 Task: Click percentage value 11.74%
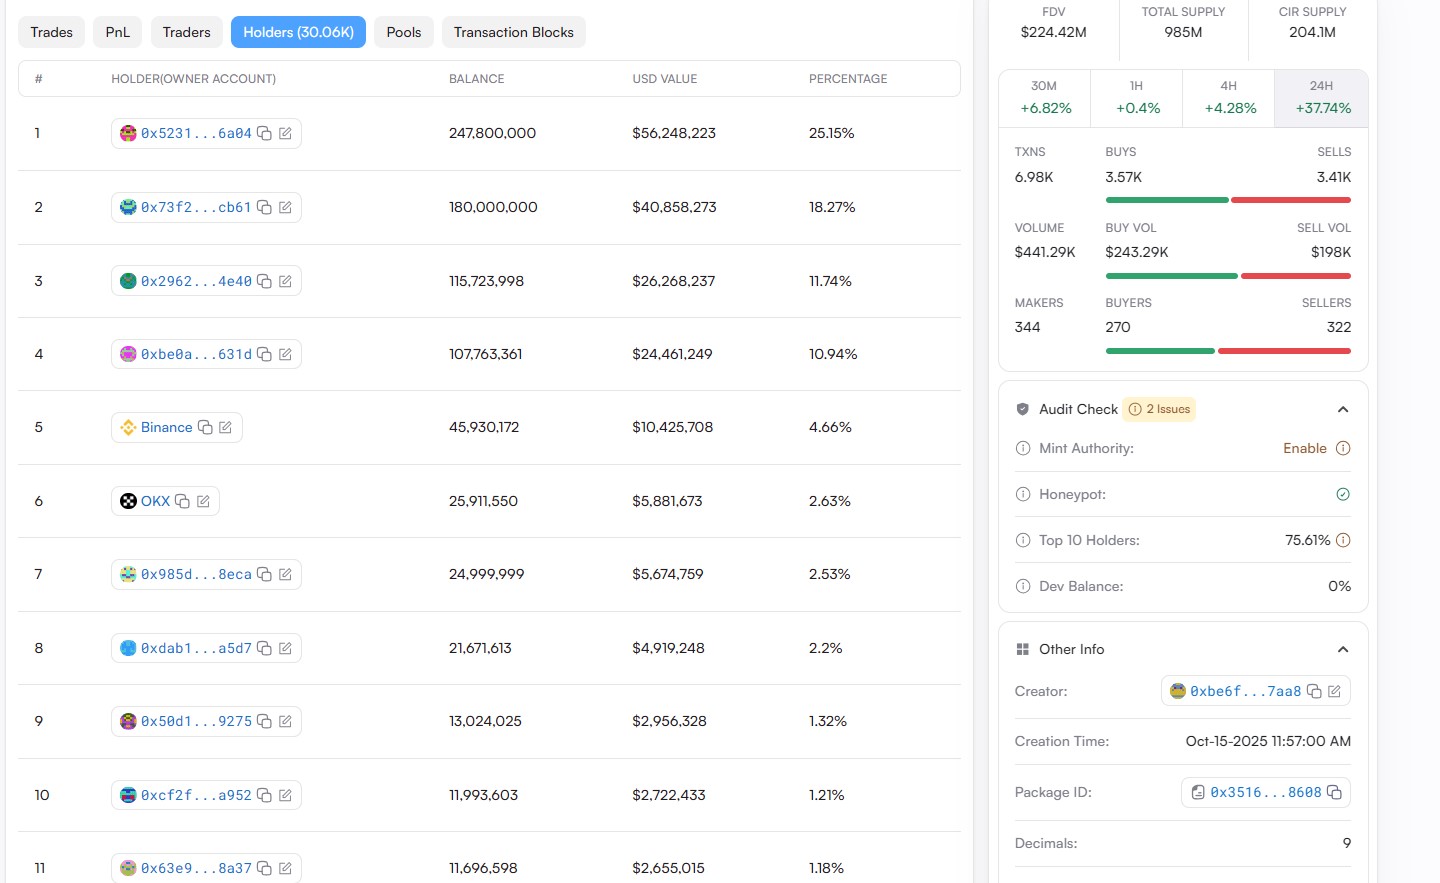click(830, 281)
